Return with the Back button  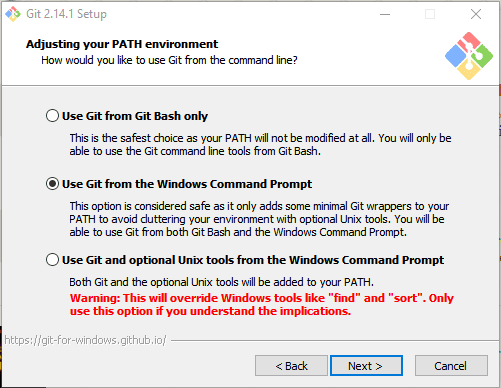[291, 366]
